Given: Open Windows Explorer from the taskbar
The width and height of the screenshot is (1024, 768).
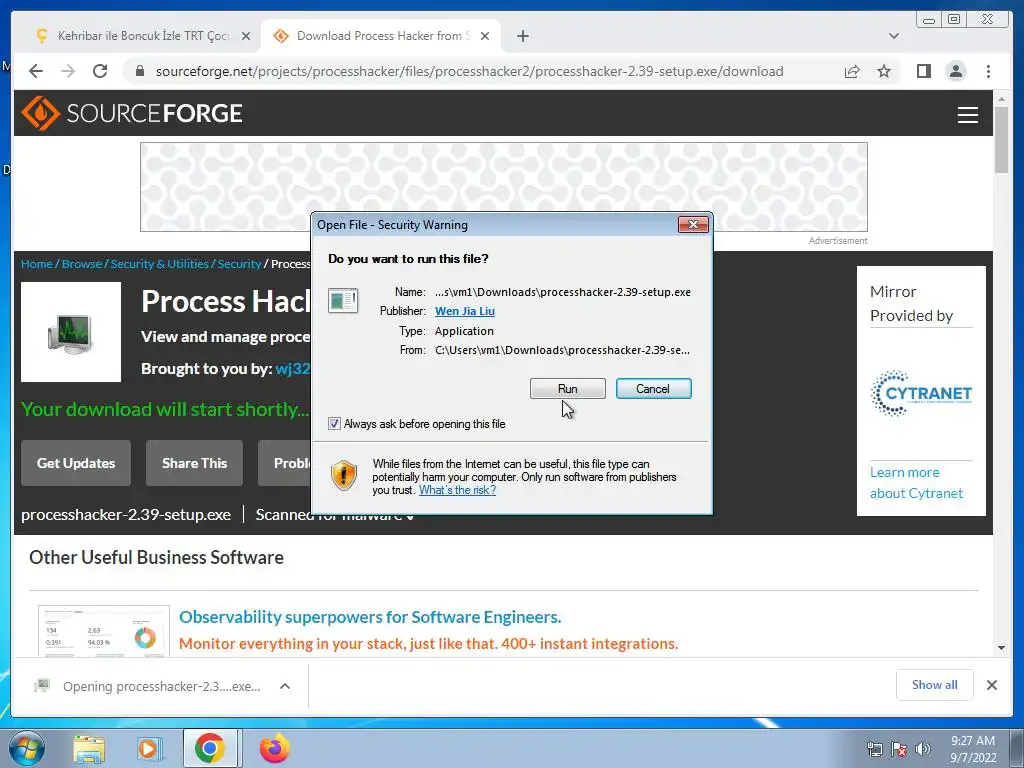Looking at the screenshot, I should (x=89, y=748).
